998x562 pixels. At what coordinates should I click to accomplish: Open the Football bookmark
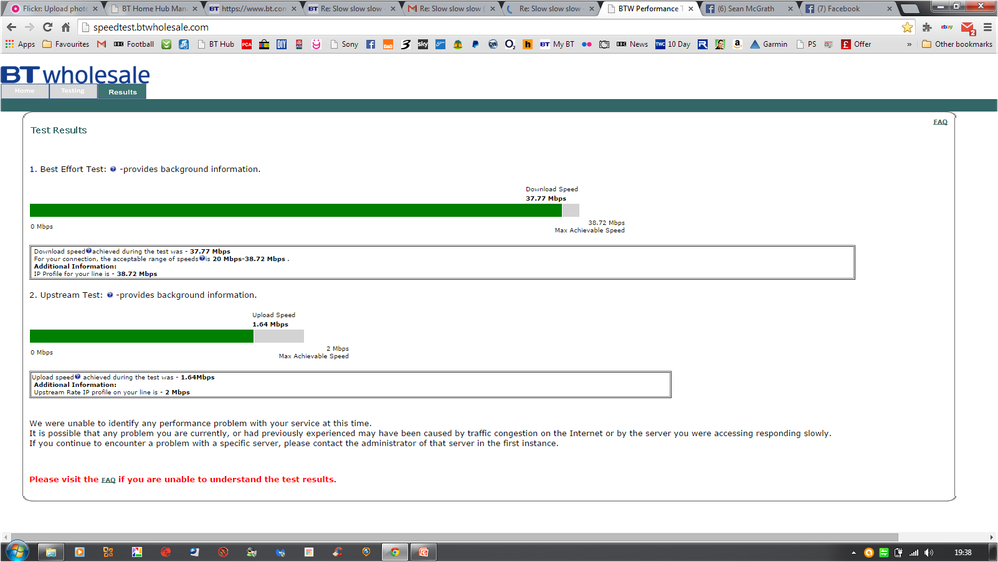(134, 44)
